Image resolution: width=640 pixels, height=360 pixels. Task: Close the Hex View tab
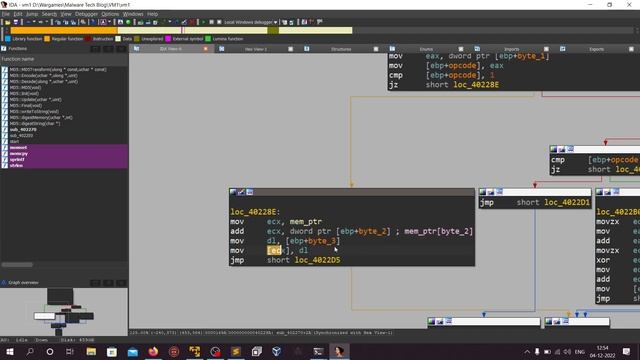point(291,49)
